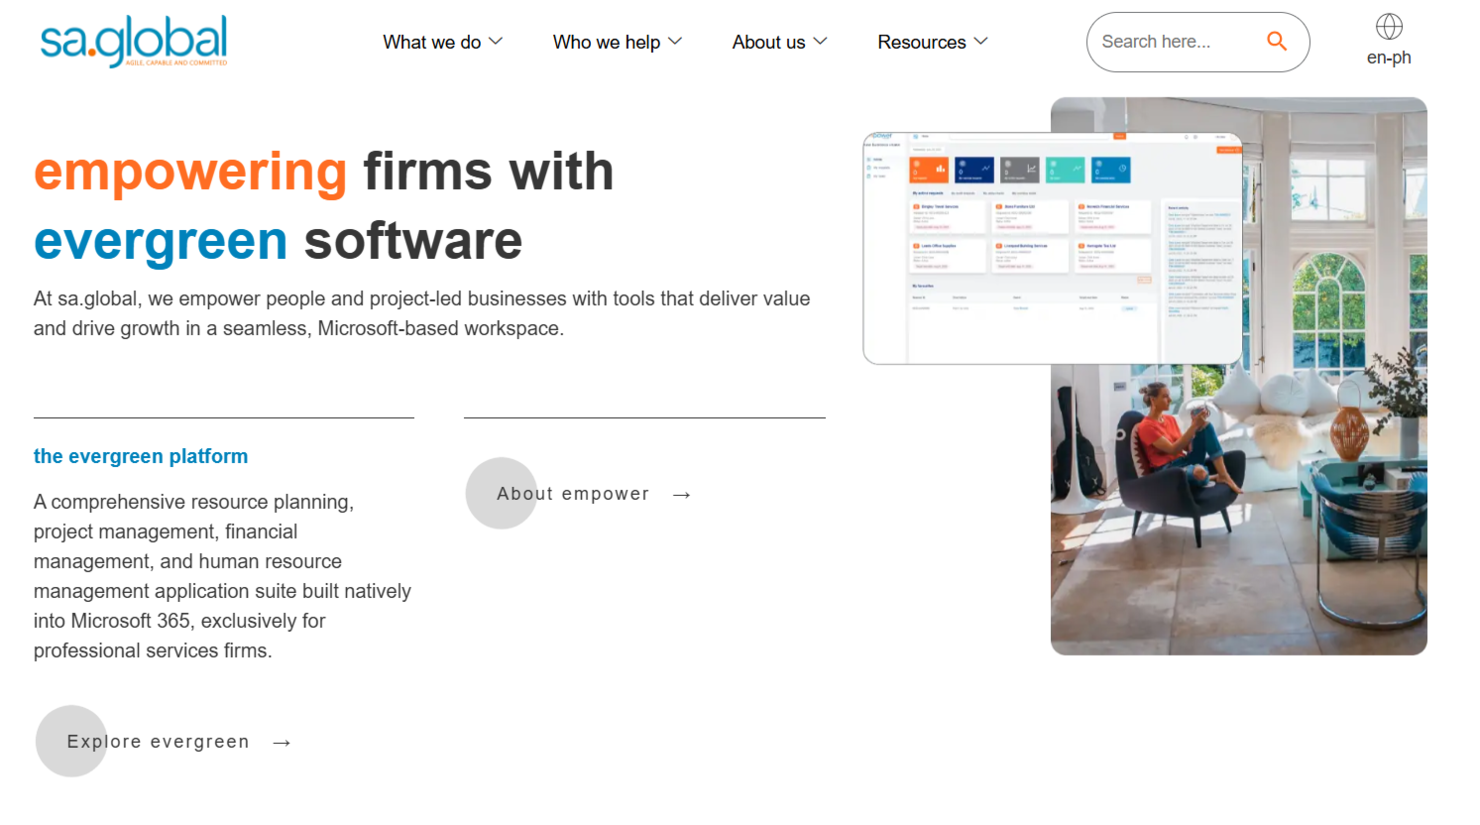Screen dimensions: 1480x825
Task: Click the bar chart icon on the orange dashboard tile
Action: click(940, 169)
